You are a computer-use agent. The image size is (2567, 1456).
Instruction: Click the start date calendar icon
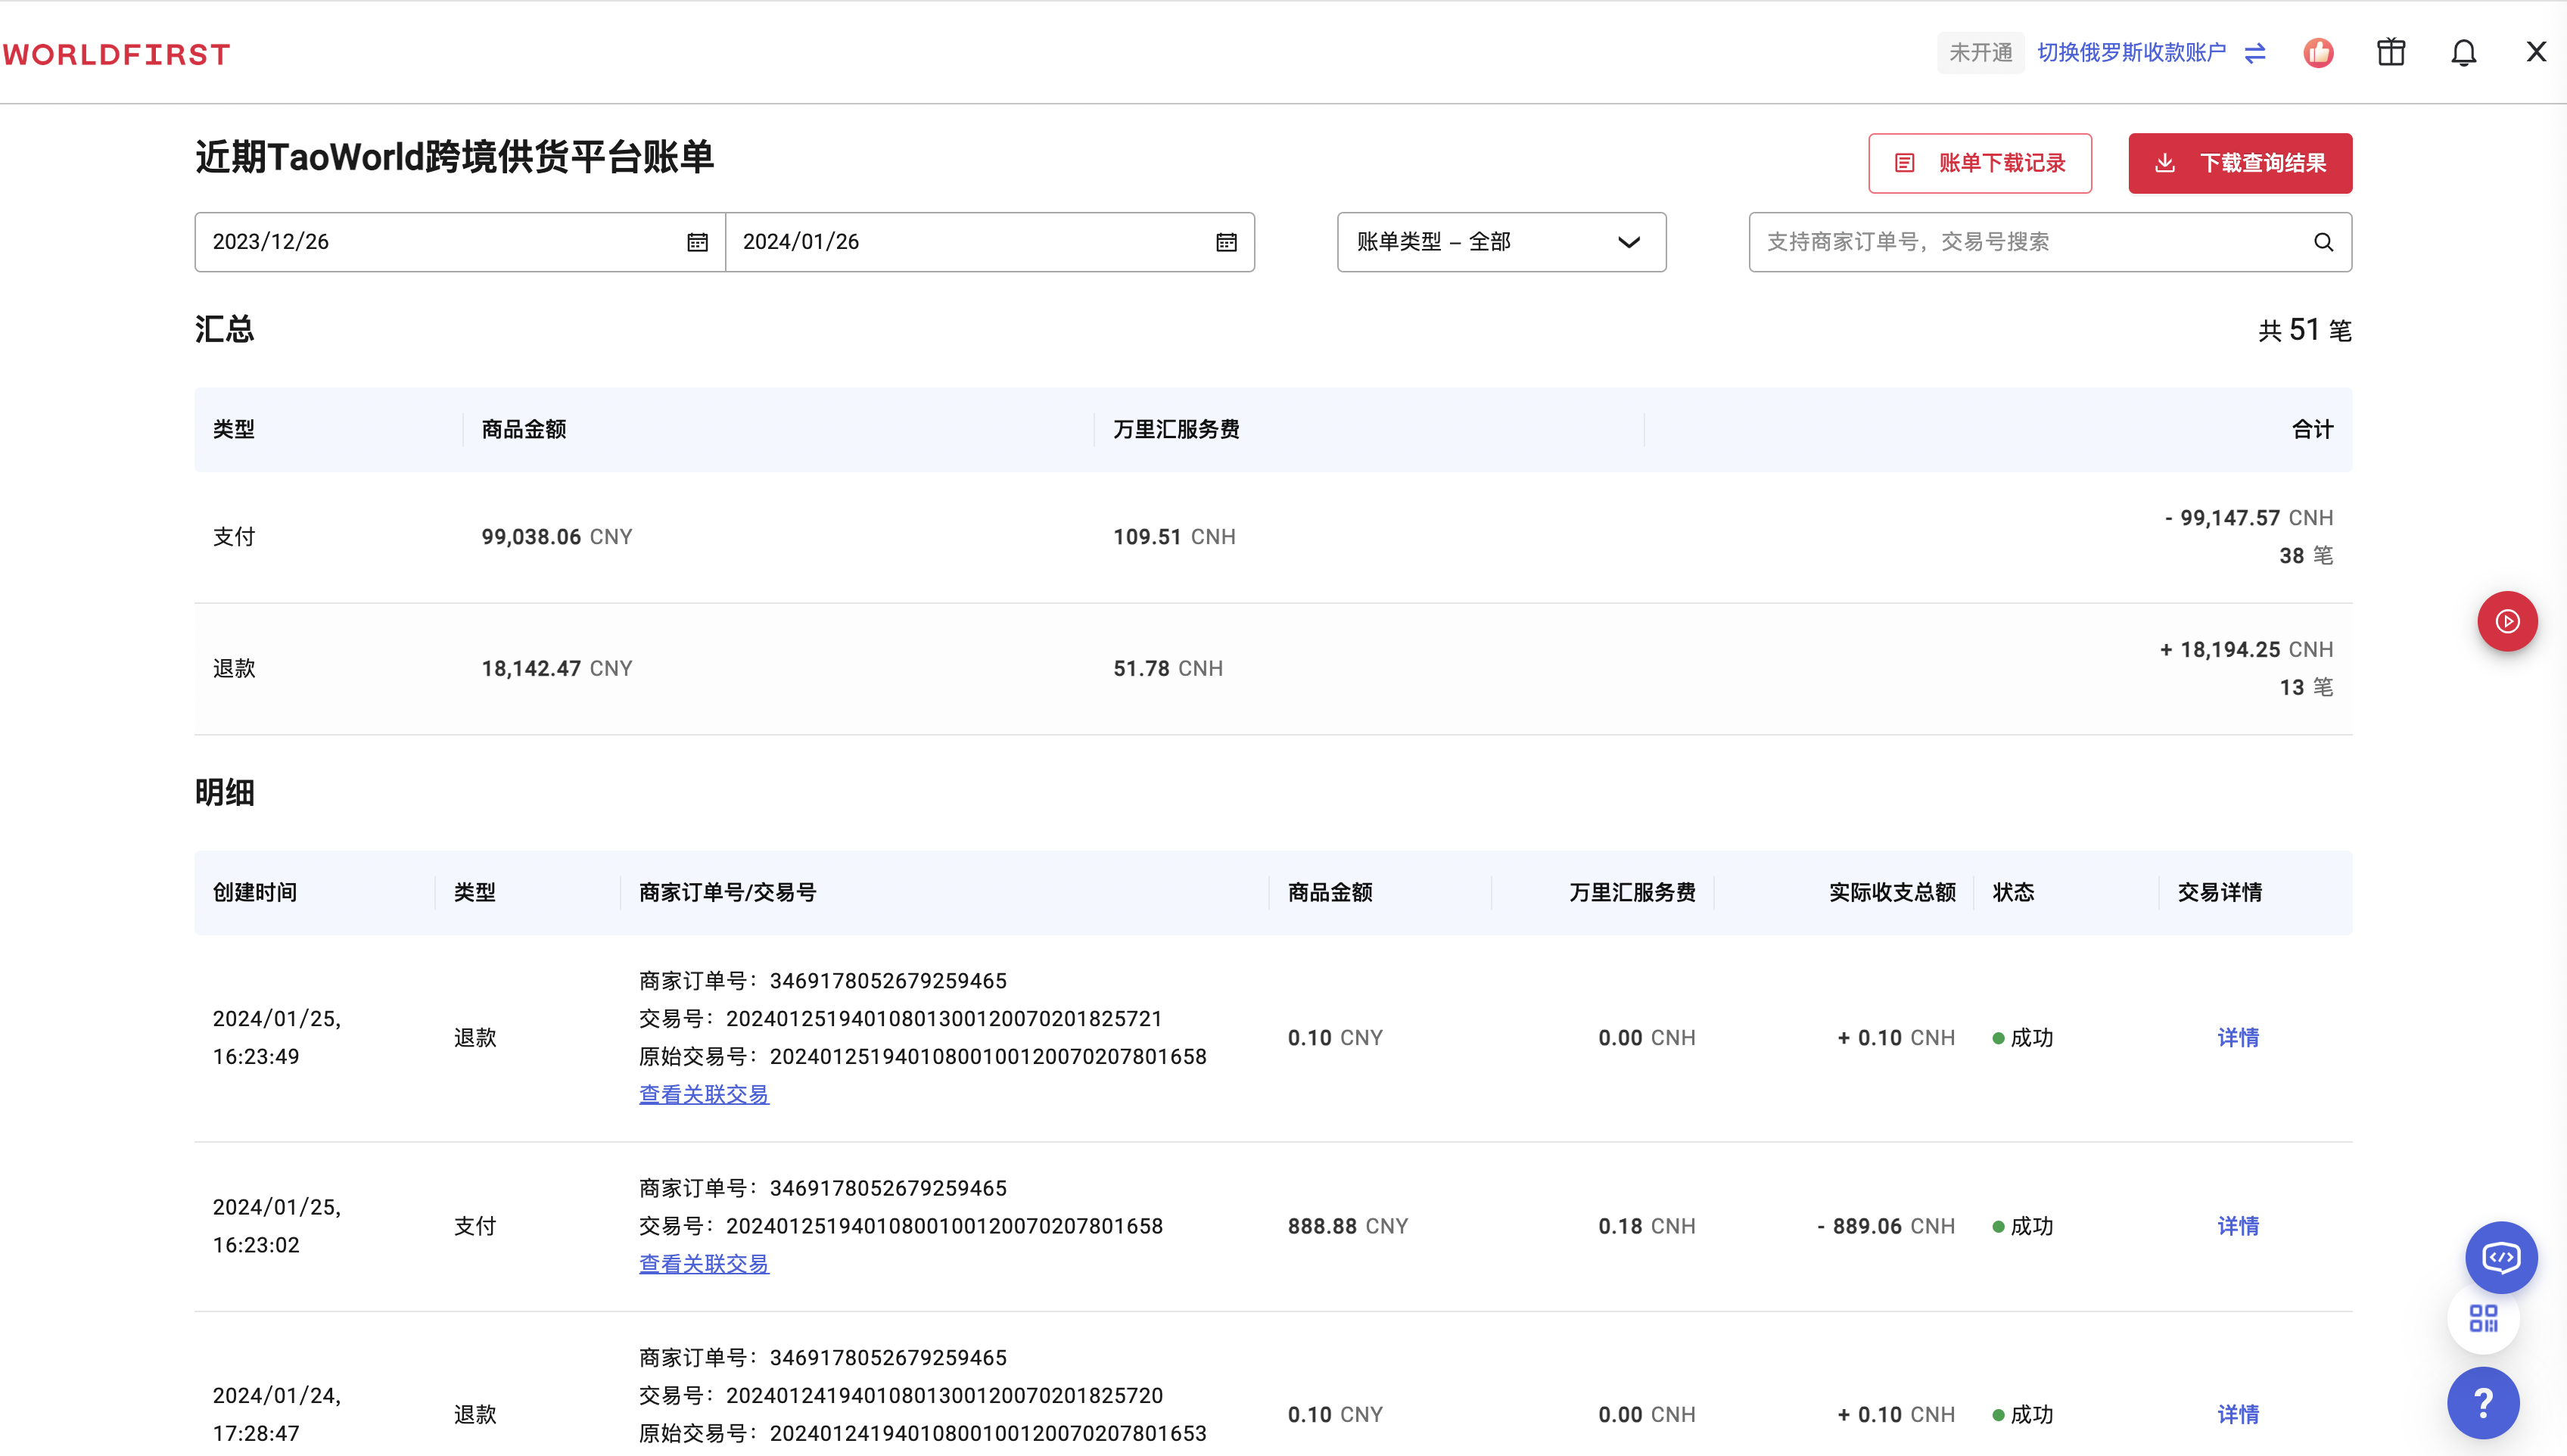697,242
